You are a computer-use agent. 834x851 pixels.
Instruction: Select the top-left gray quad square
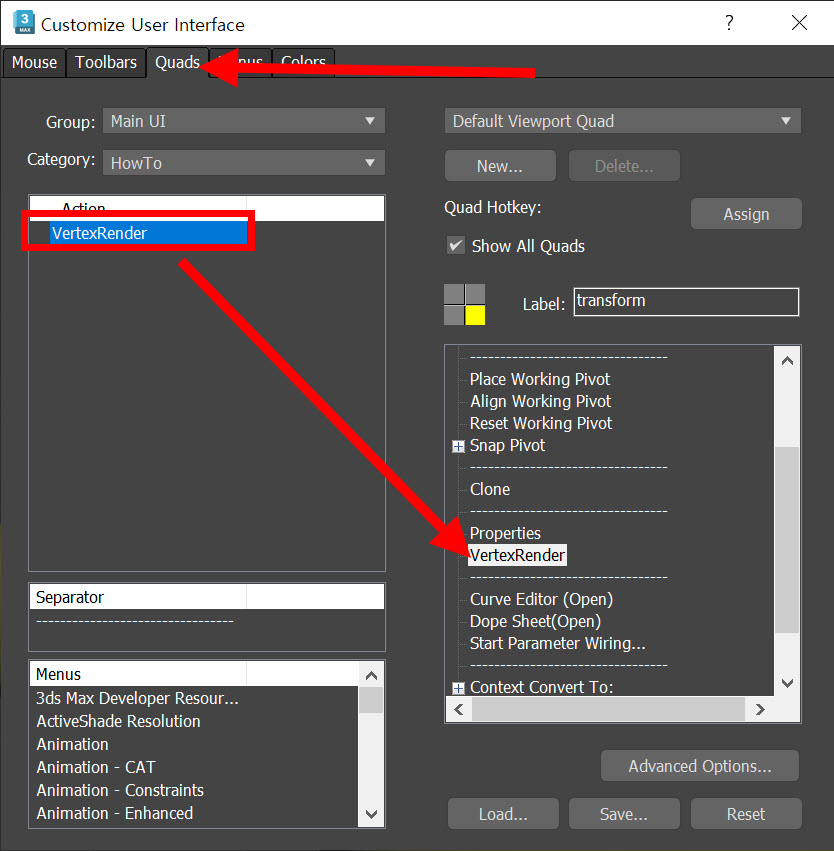[x=454, y=294]
